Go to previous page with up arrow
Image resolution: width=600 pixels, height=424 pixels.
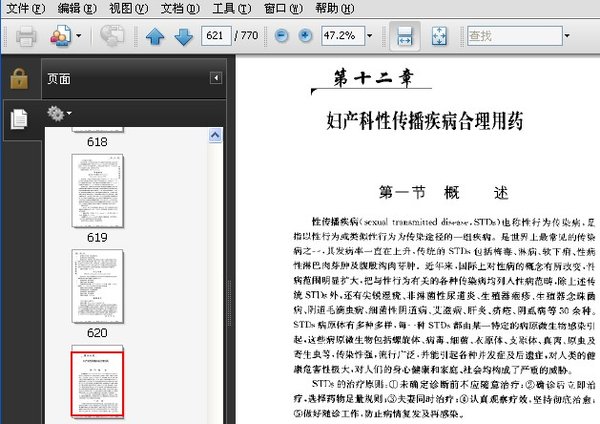[x=155, y=36]
